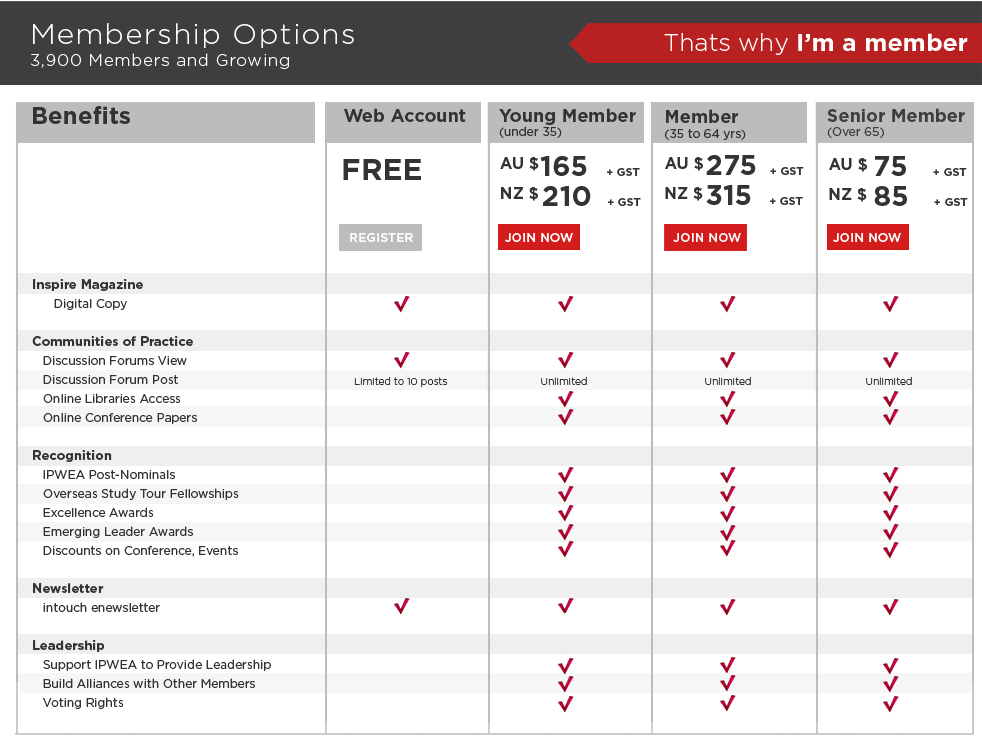Viewport: 982px width, 736px height.
Task: Click Build Alliances checkmark under Senior Member
Action: click(x=891, y=684)
